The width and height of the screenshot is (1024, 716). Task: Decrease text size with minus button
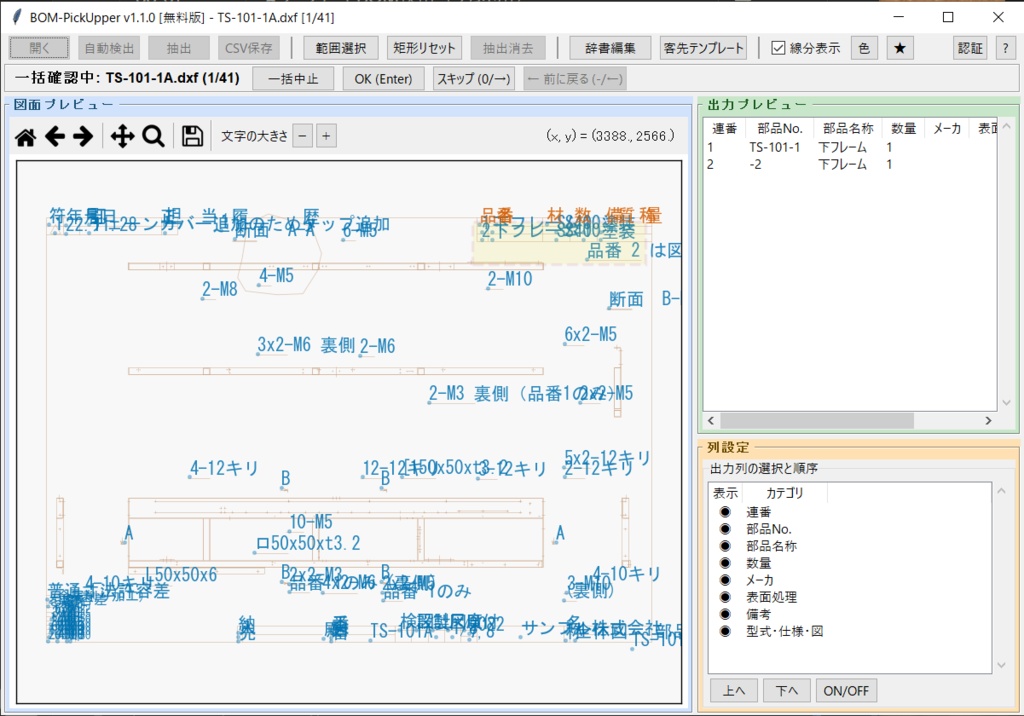302,137
